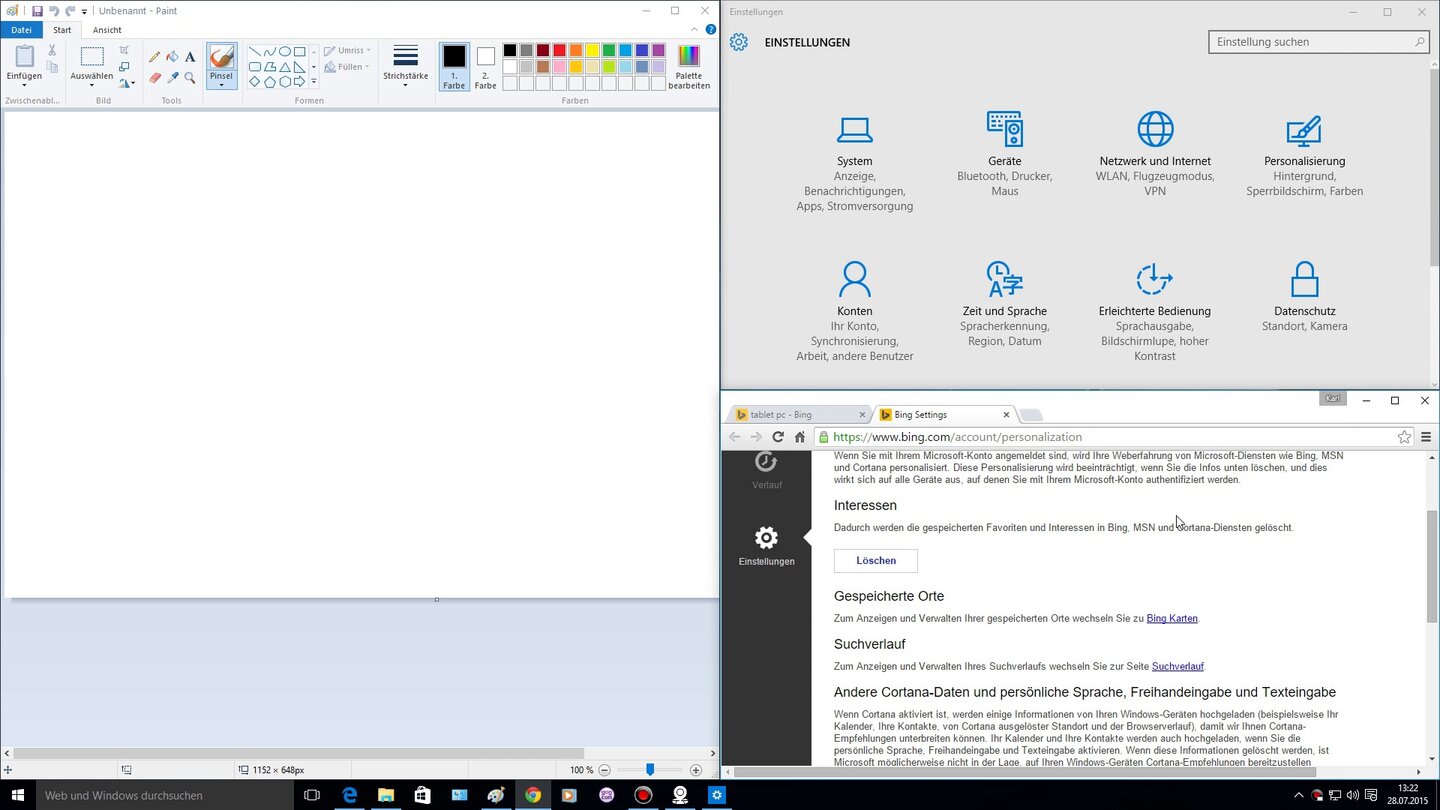The image size is (1440, 810).
Task: Click the Chrome address bar URL
Action: (957, 437)
